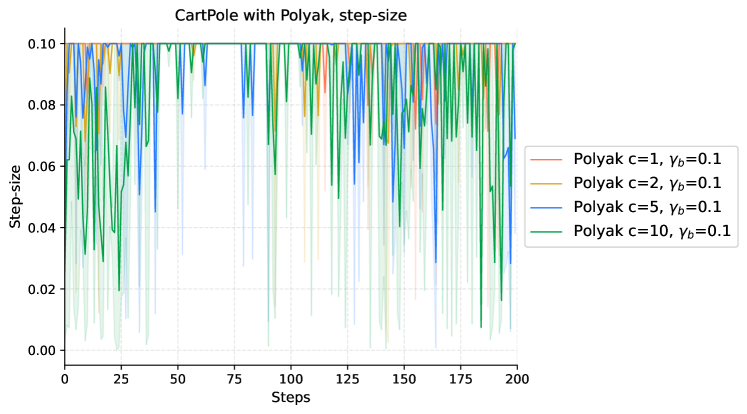Click y-axis tick label 0.10
This screenshot has width=747, height=414.
[x=42, y=44]
